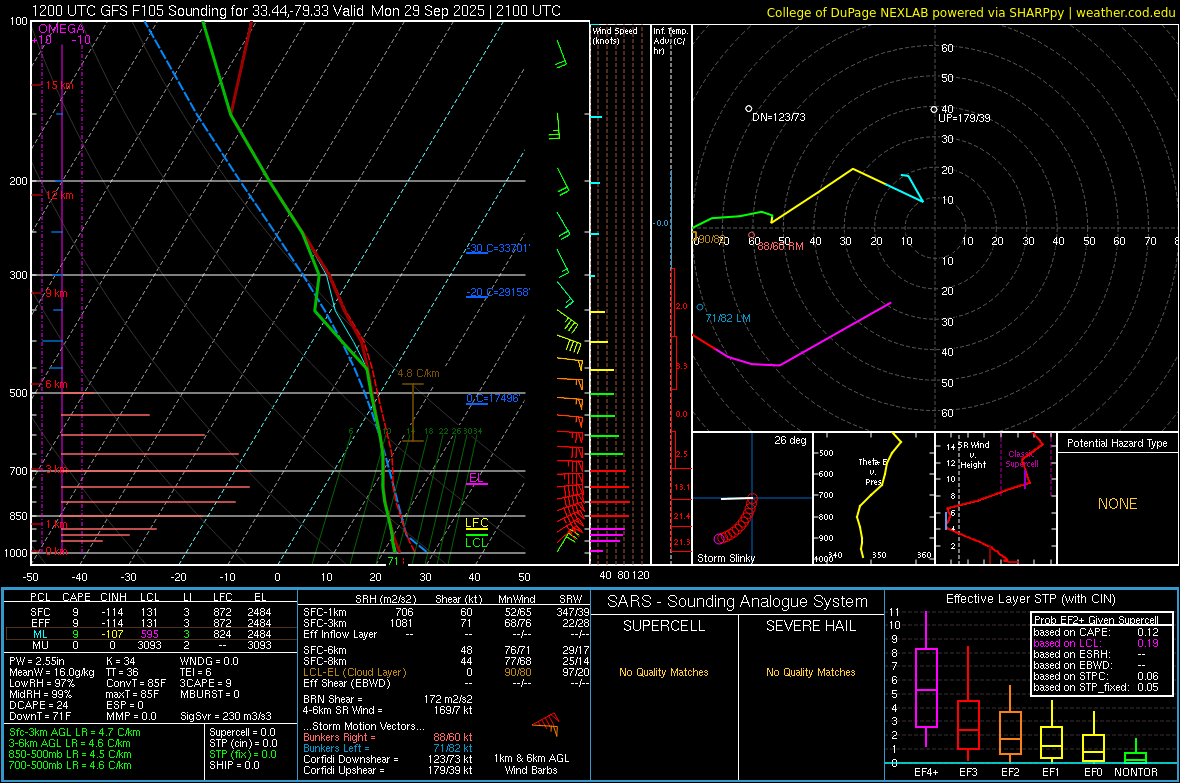Click the ConvT = 85F value
This screenshot has height=783, width=1180.
[136, 684]
